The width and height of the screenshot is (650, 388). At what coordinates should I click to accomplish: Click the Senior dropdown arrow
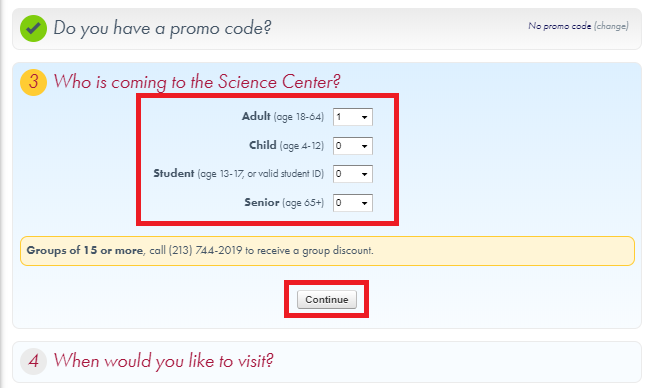pyautogui.click(x=364, y=203)
